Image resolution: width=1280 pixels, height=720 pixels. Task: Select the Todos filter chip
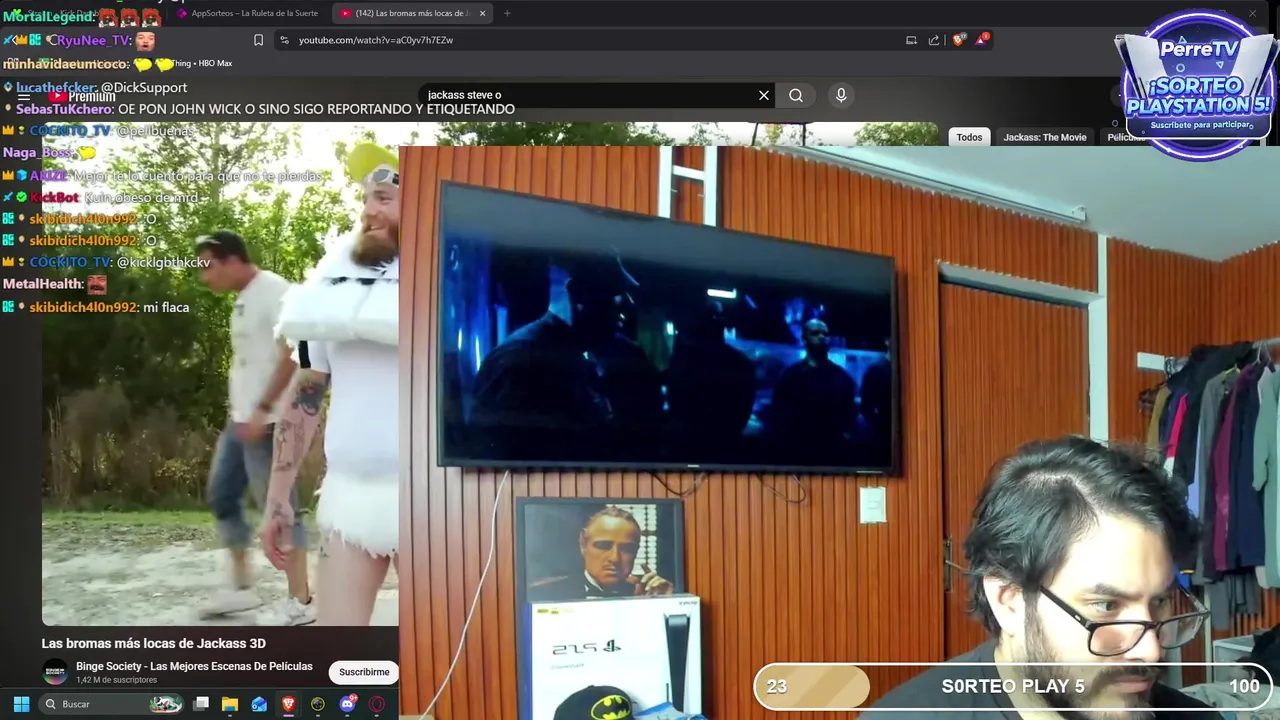point(969,137)
